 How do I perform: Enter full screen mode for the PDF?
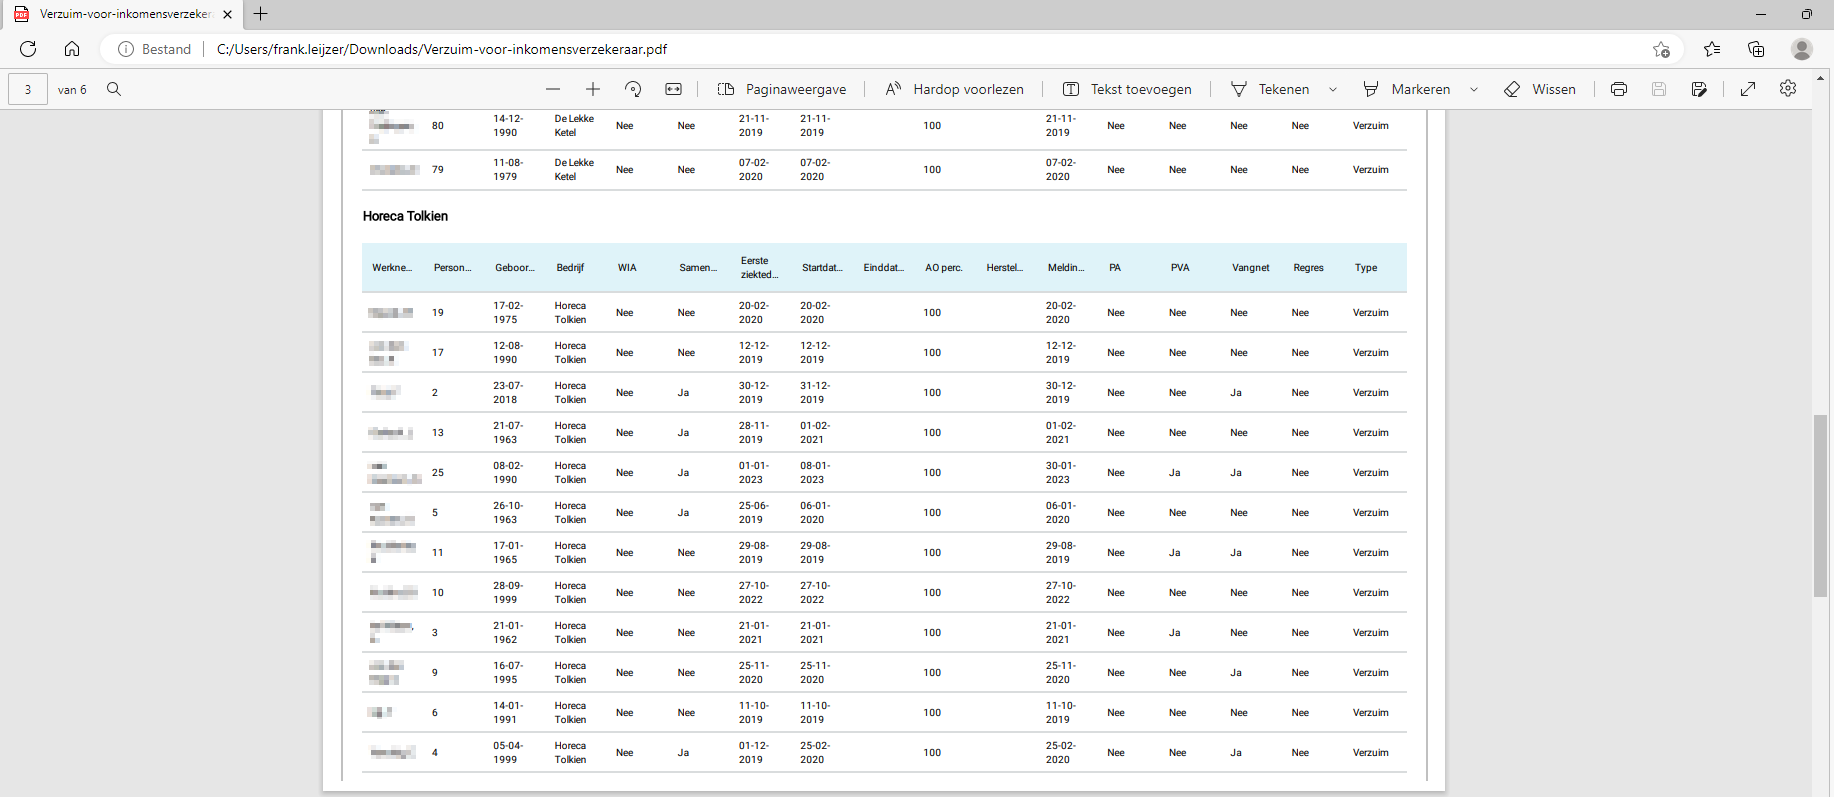pyautogui.click(x=1748, y=89)
